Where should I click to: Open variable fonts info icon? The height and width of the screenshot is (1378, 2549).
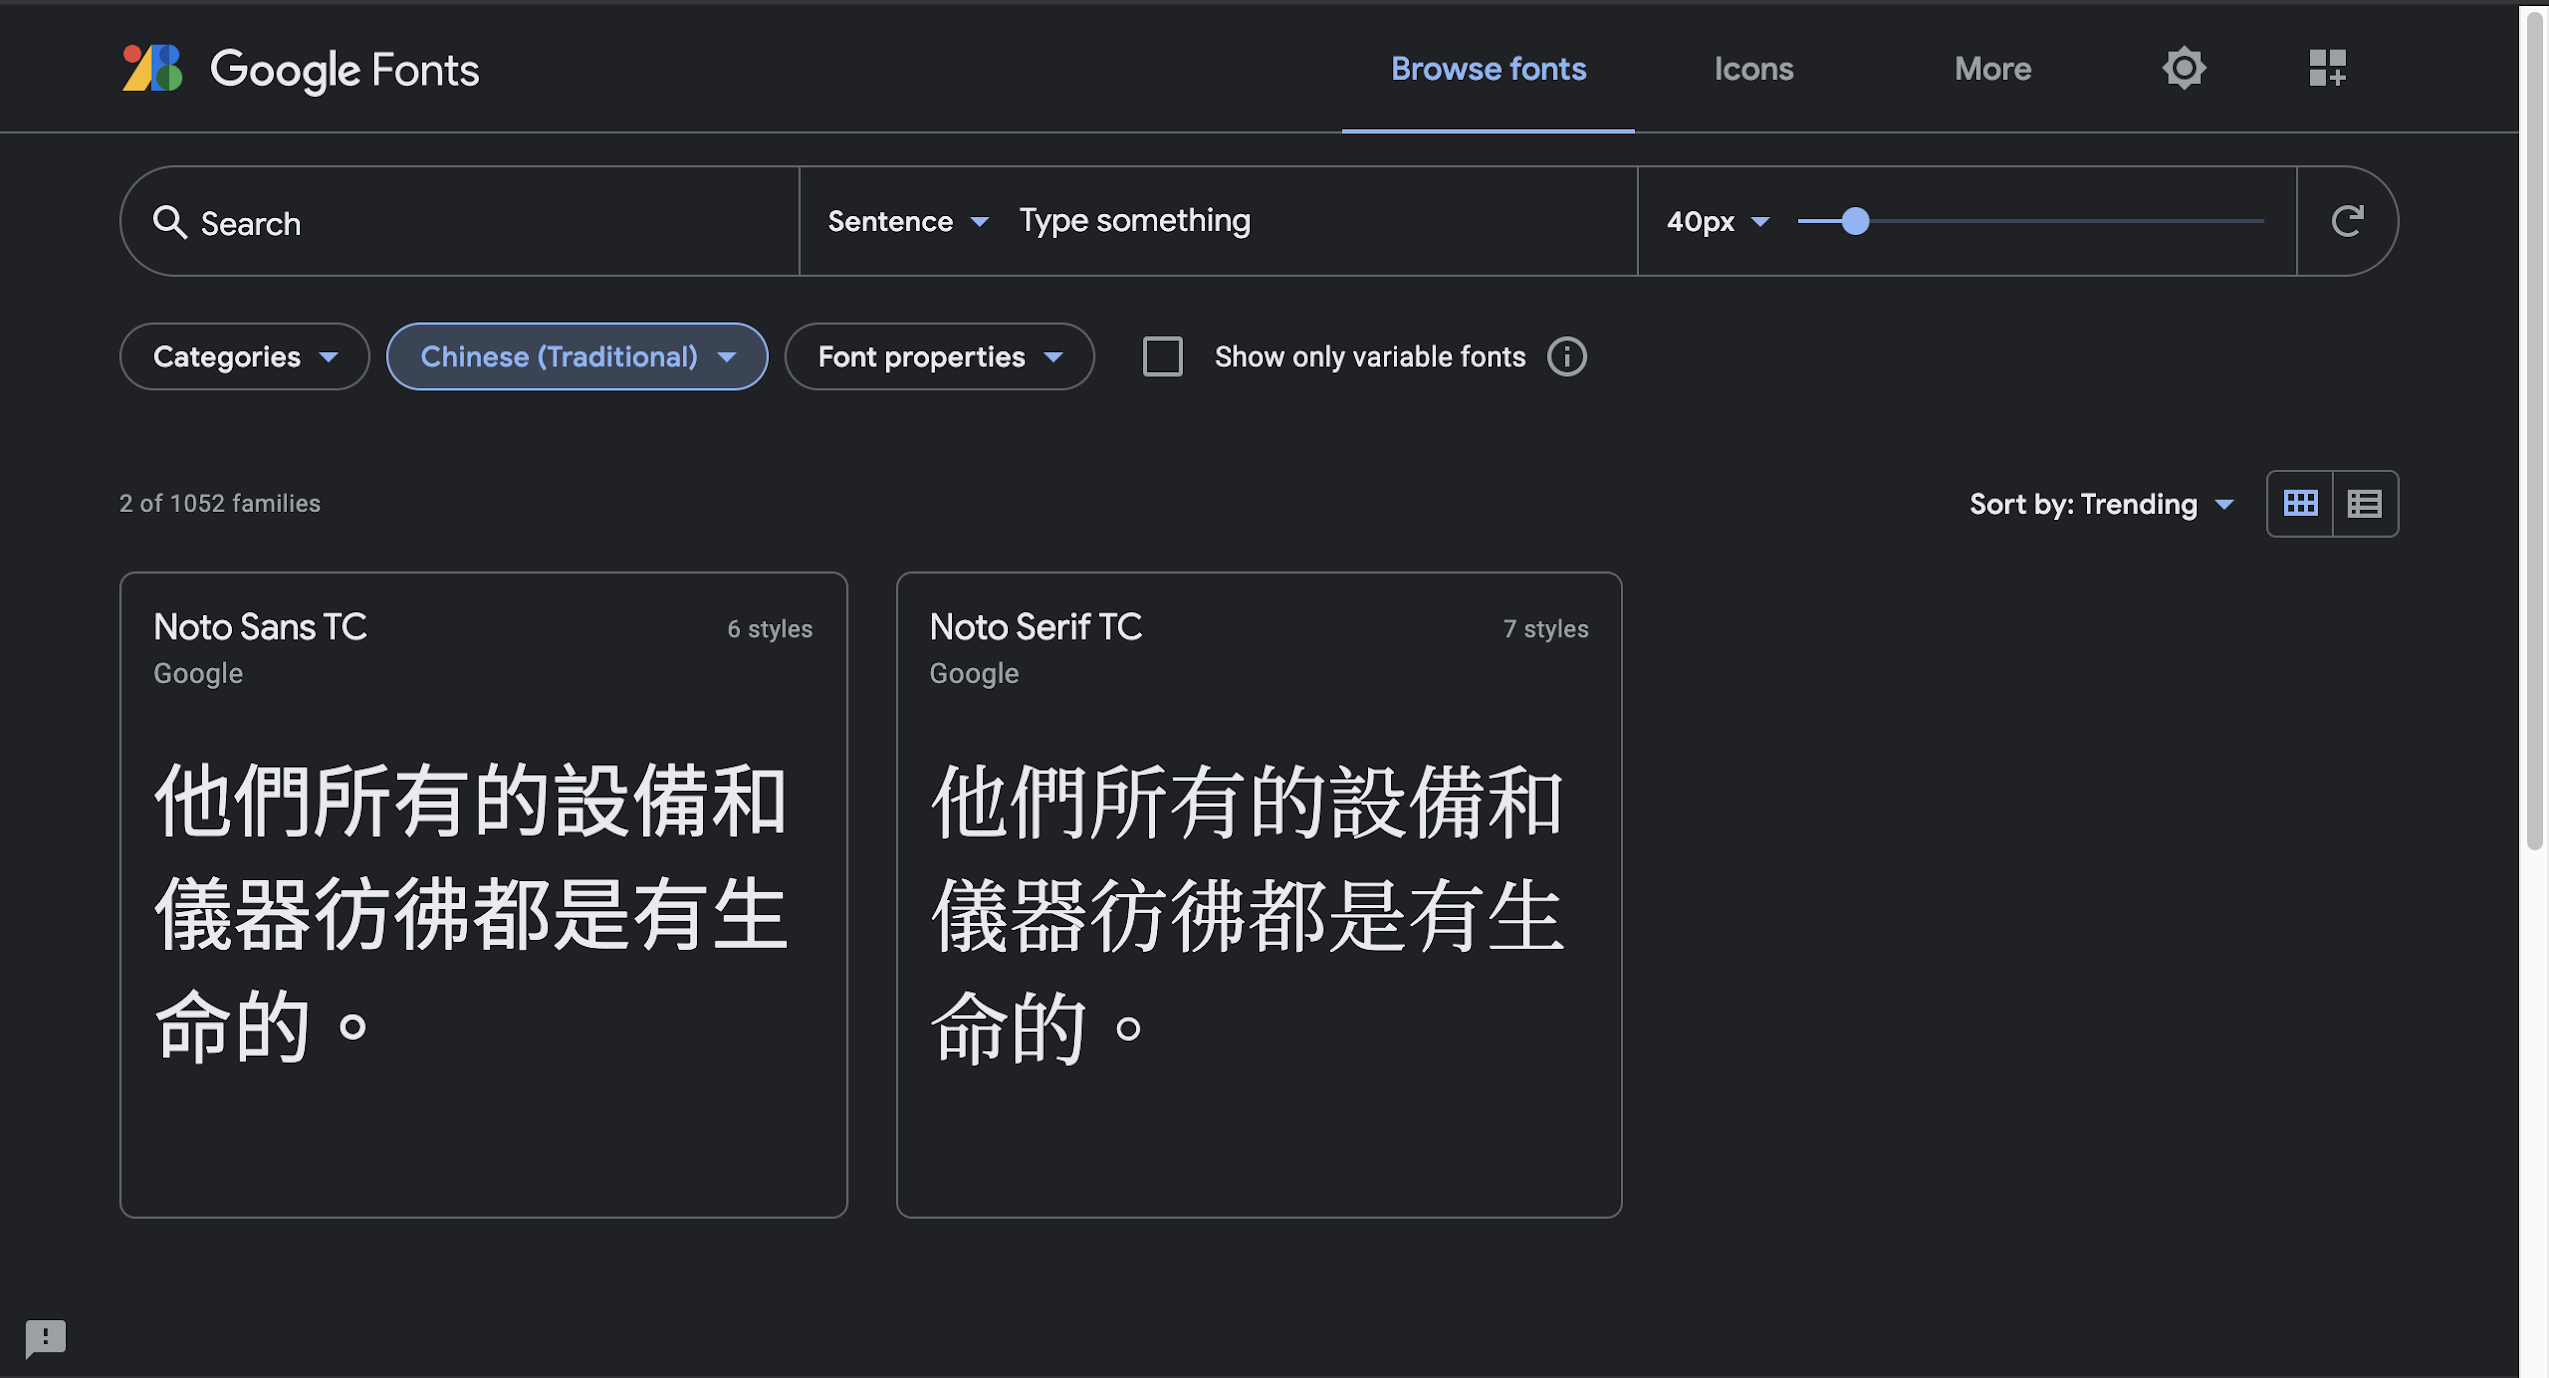click(x=1566, y=356)
